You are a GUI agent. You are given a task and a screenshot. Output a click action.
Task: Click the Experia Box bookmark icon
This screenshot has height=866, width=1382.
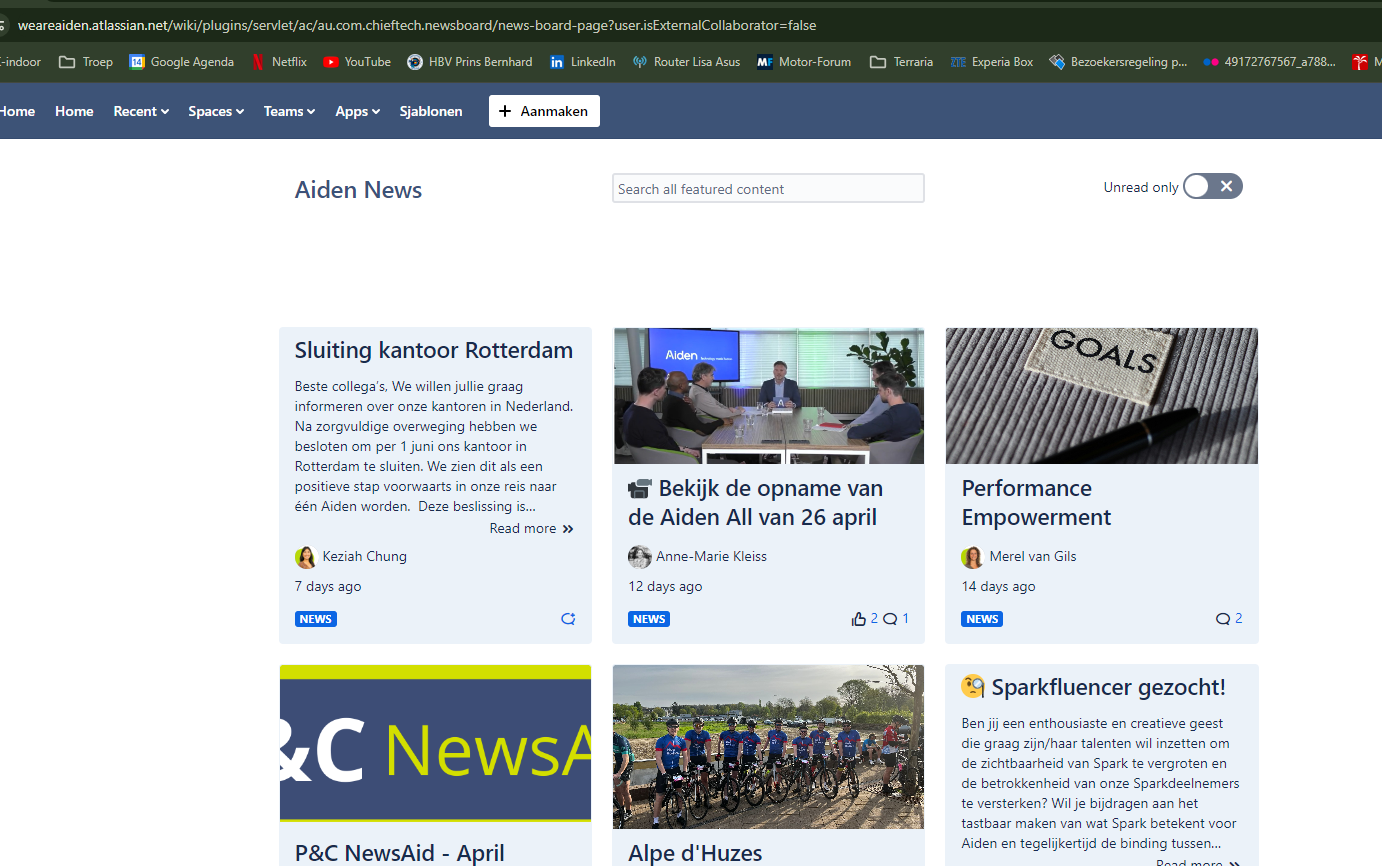coord(958,62)
